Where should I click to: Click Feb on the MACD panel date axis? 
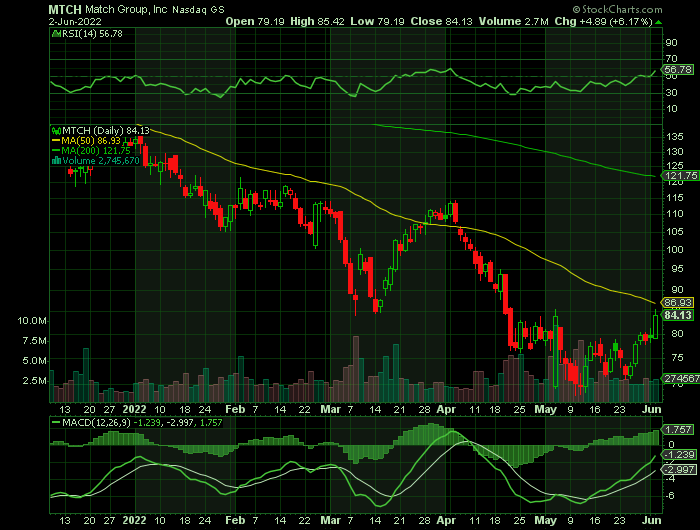(x=235, y=521)
